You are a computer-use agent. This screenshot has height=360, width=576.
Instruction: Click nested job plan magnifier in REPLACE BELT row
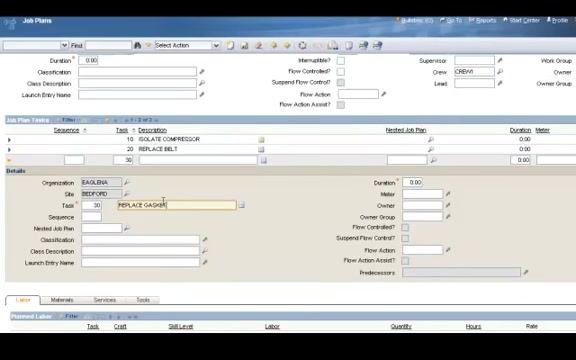(431, 150)
